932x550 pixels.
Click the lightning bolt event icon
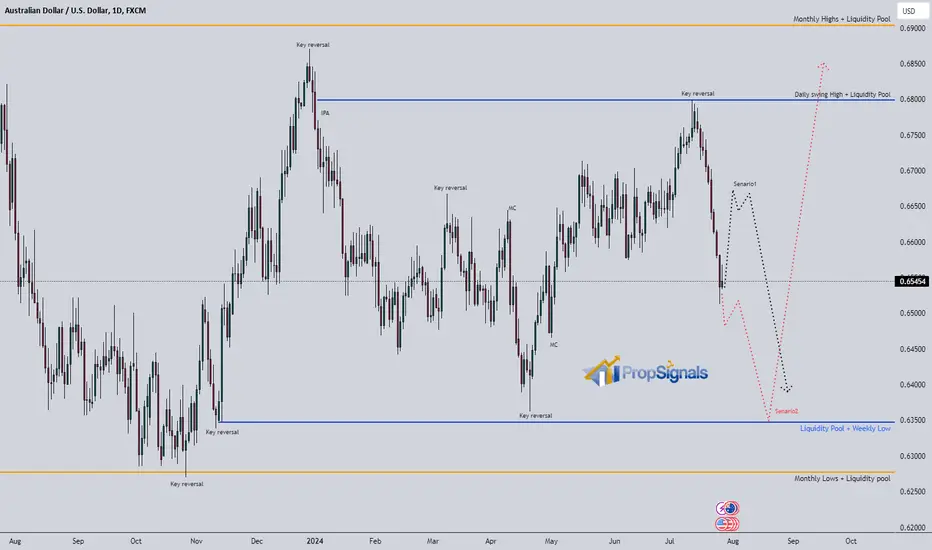[x=722, y=508]
